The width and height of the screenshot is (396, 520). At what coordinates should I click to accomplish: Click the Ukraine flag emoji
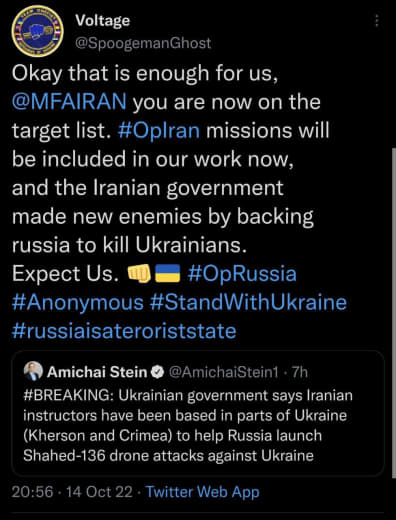pos(168,273)
